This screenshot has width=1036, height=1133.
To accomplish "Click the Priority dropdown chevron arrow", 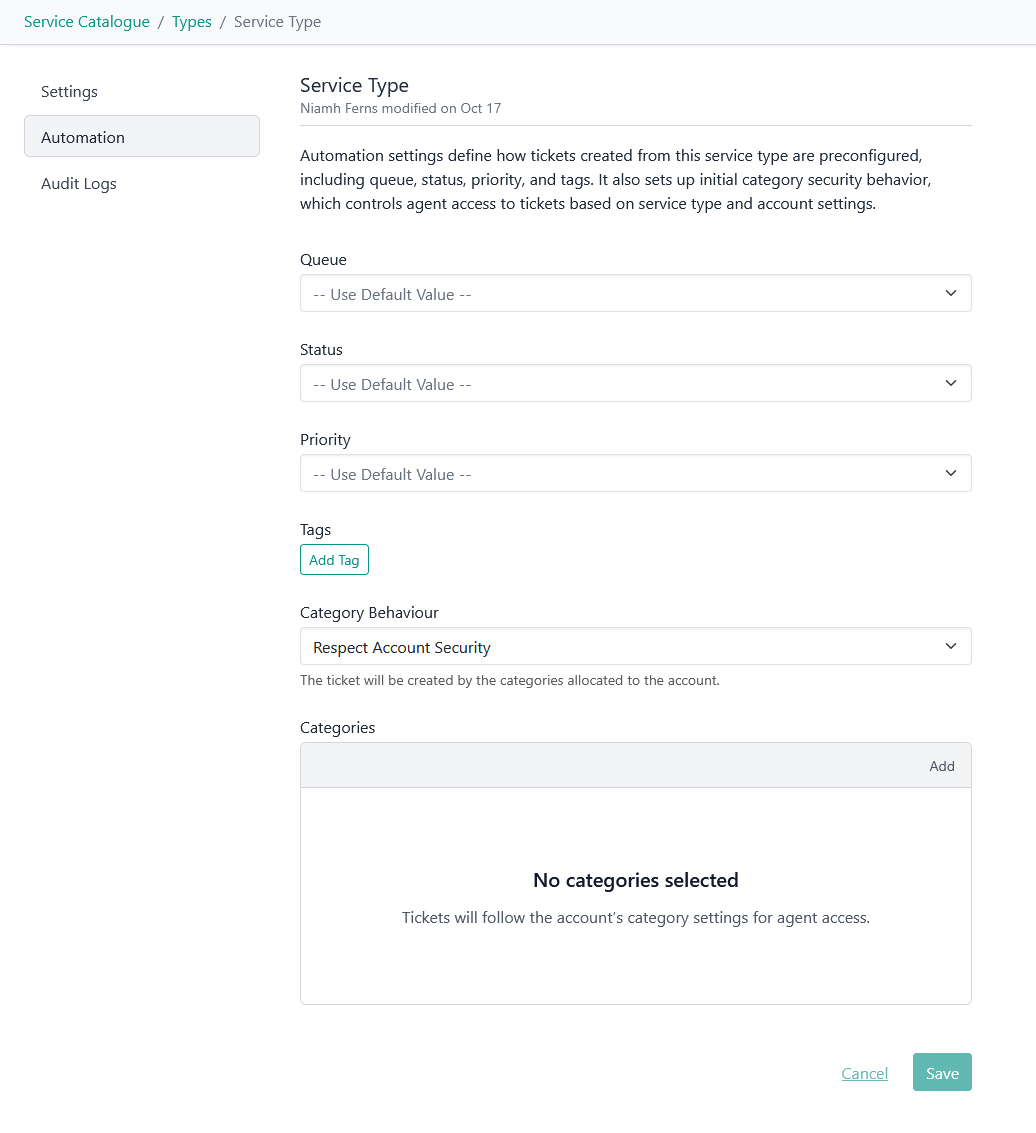I will 950,473.
